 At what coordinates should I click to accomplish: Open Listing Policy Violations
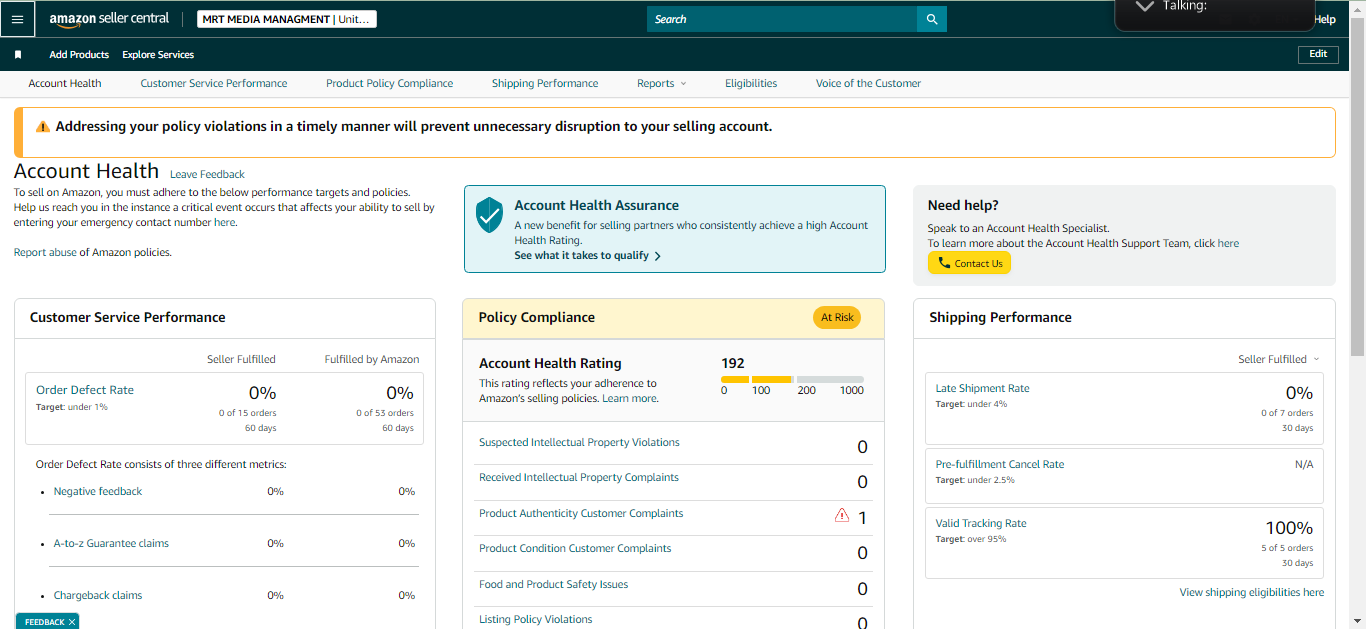536,619
